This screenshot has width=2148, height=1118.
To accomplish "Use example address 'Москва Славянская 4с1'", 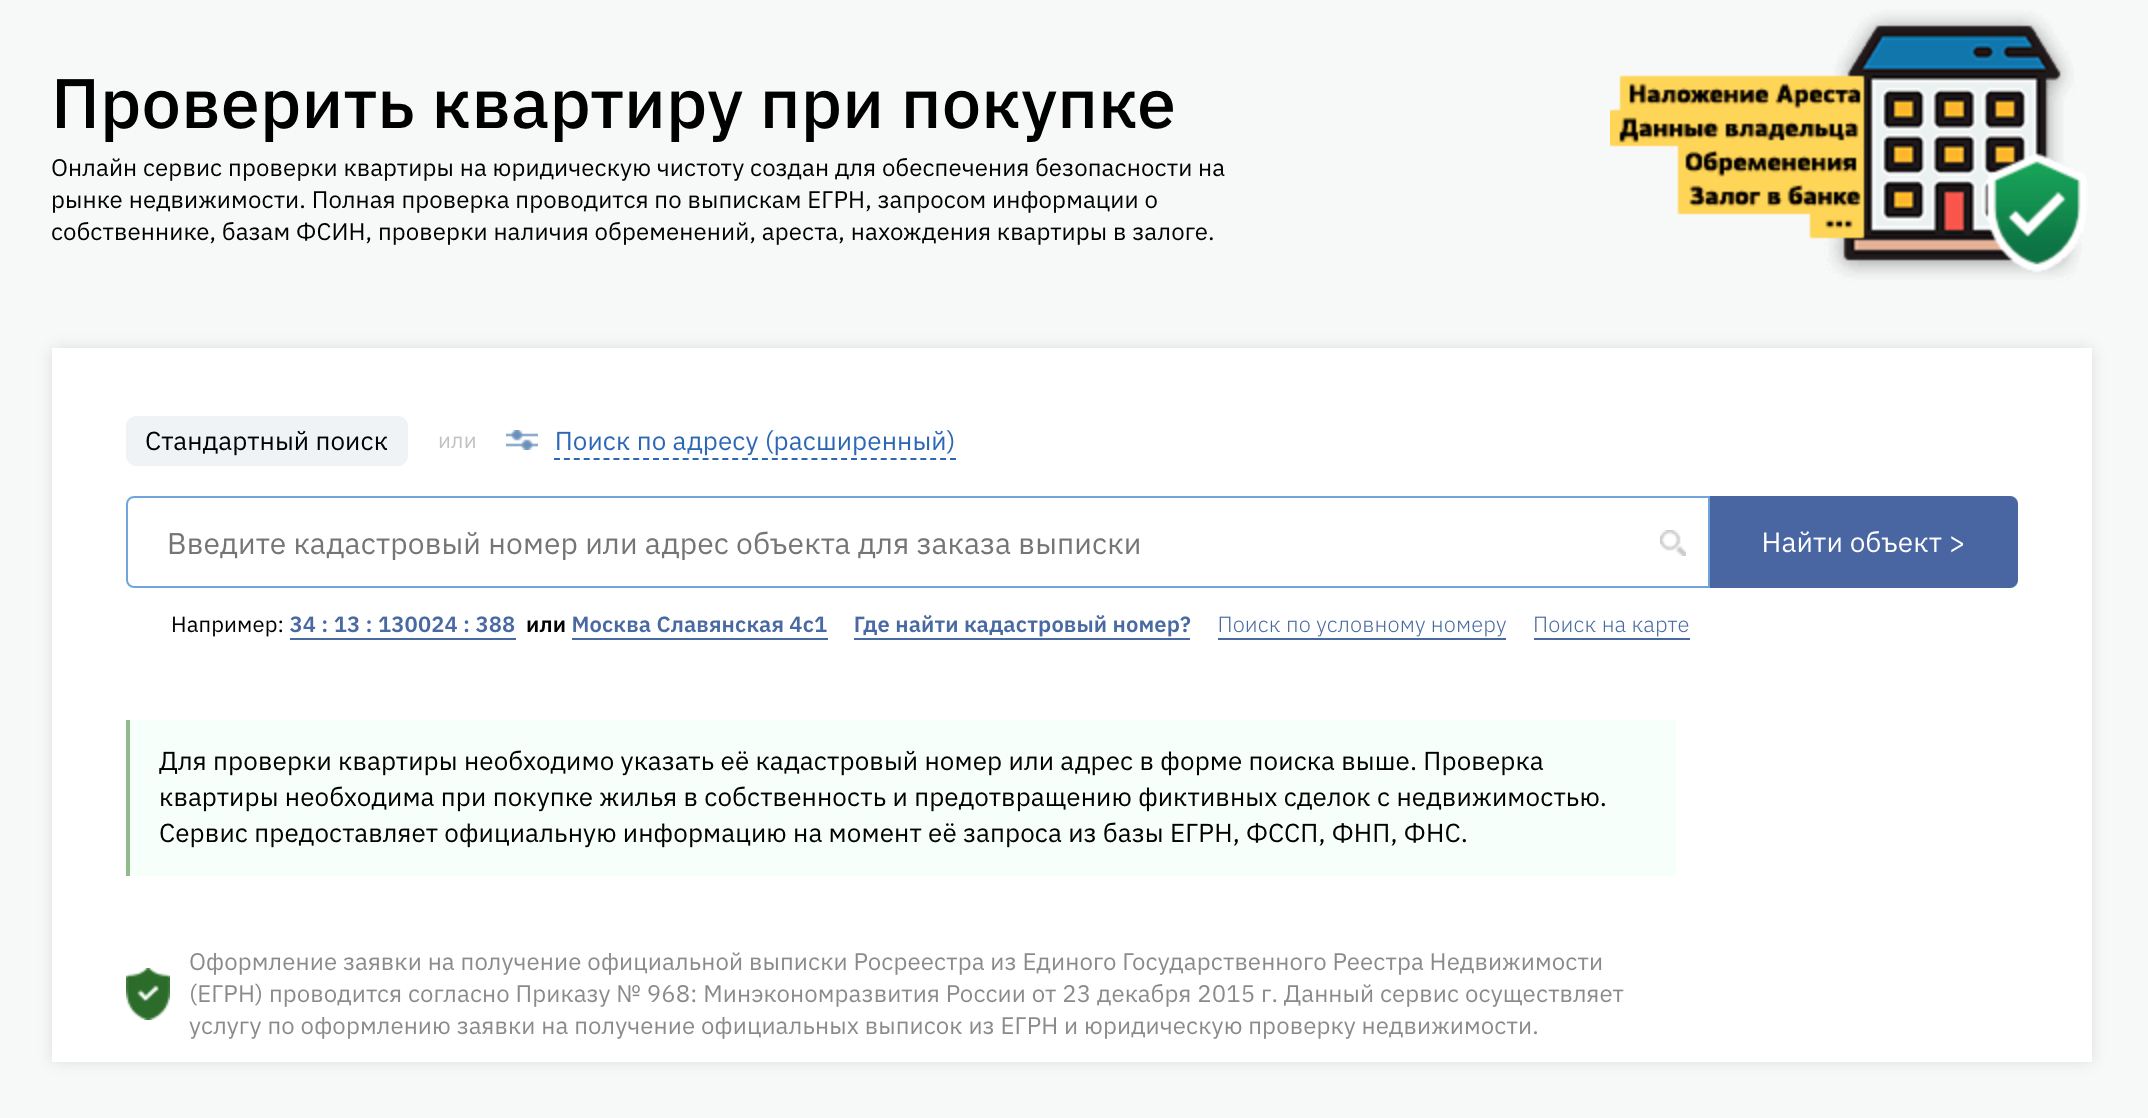I will point(699,625).
